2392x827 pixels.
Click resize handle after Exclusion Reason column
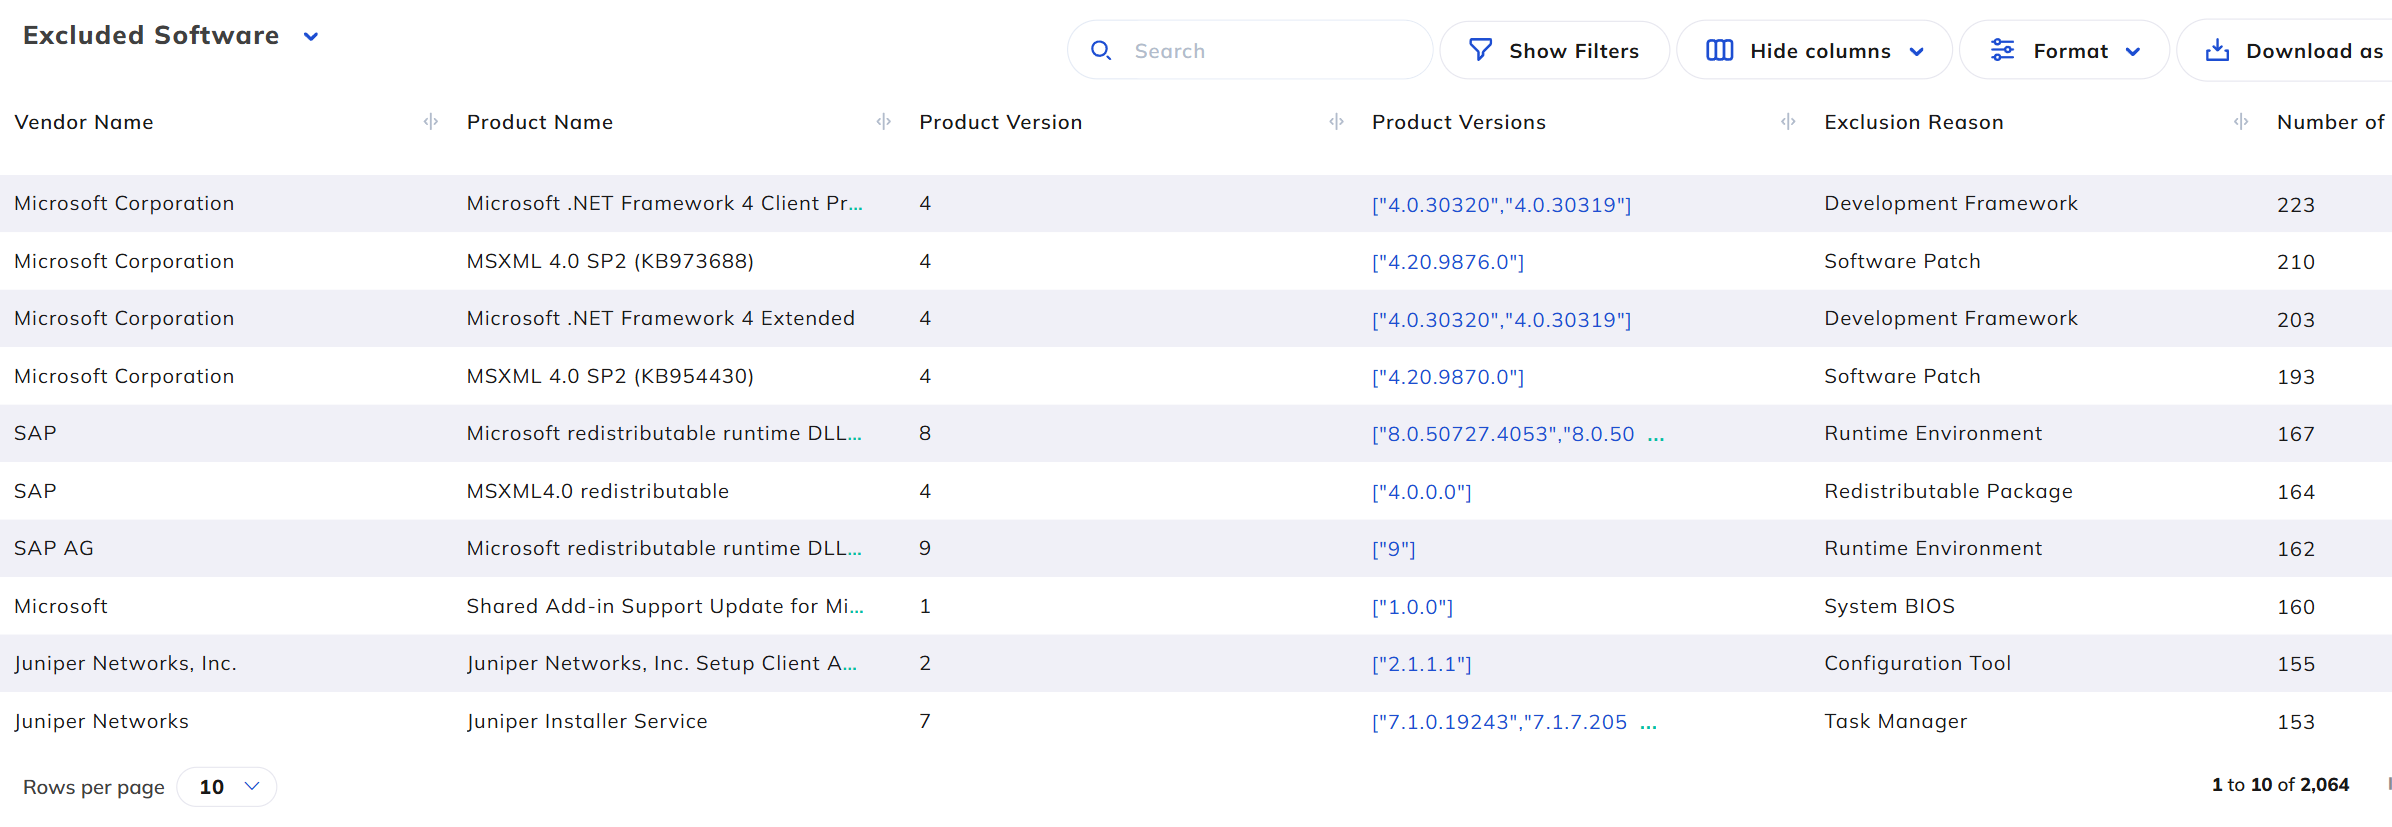tap(2241, 122)
